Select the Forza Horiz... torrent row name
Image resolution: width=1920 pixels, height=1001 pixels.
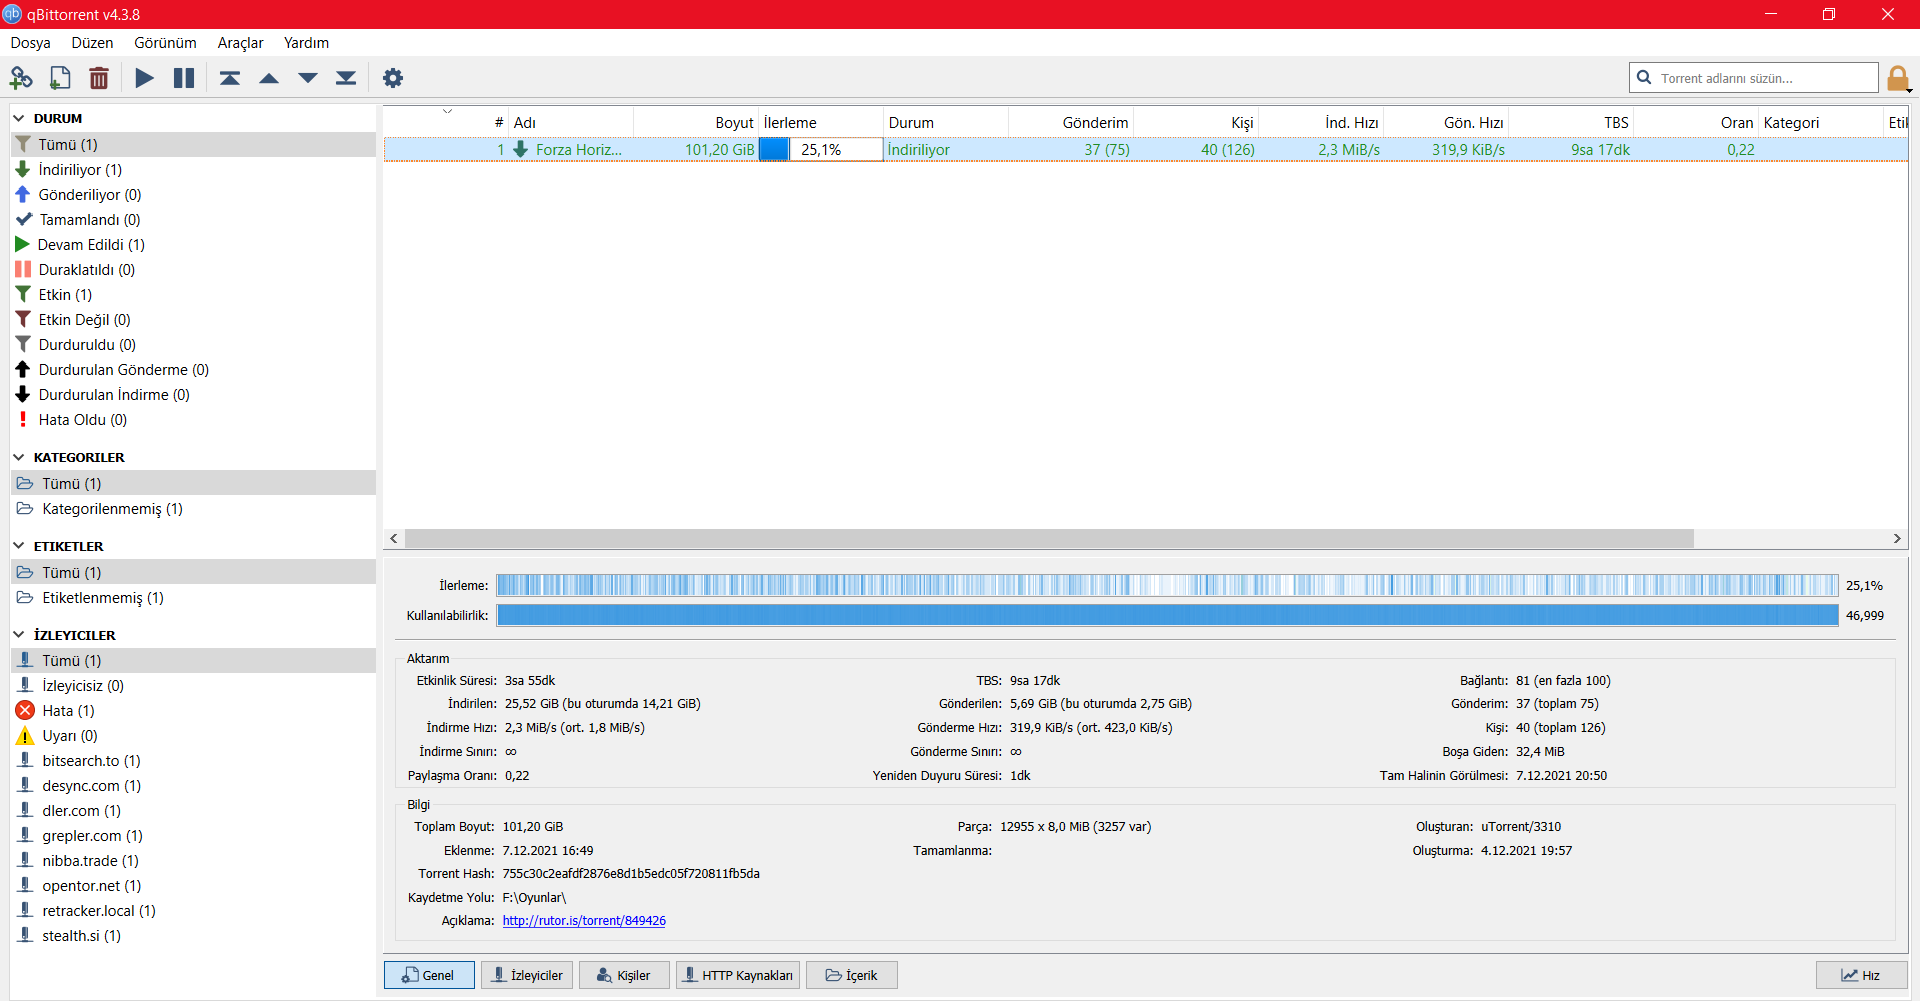point(579,149)
